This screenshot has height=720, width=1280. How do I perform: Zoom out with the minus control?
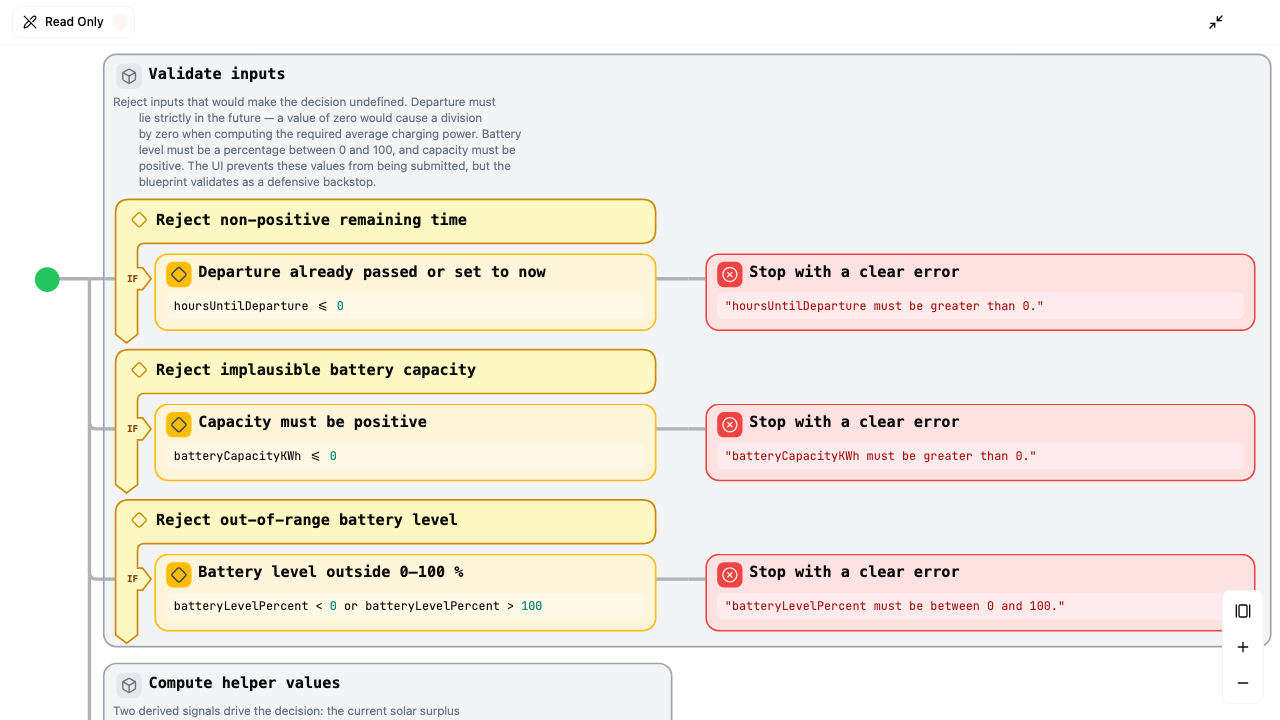[1243, 683]
